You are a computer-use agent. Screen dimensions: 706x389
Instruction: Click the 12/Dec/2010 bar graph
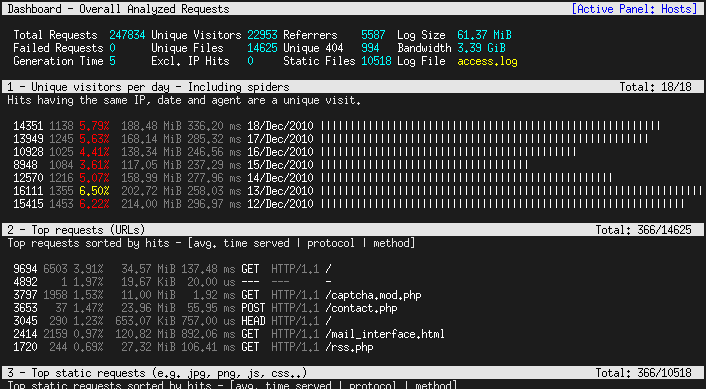502,204
